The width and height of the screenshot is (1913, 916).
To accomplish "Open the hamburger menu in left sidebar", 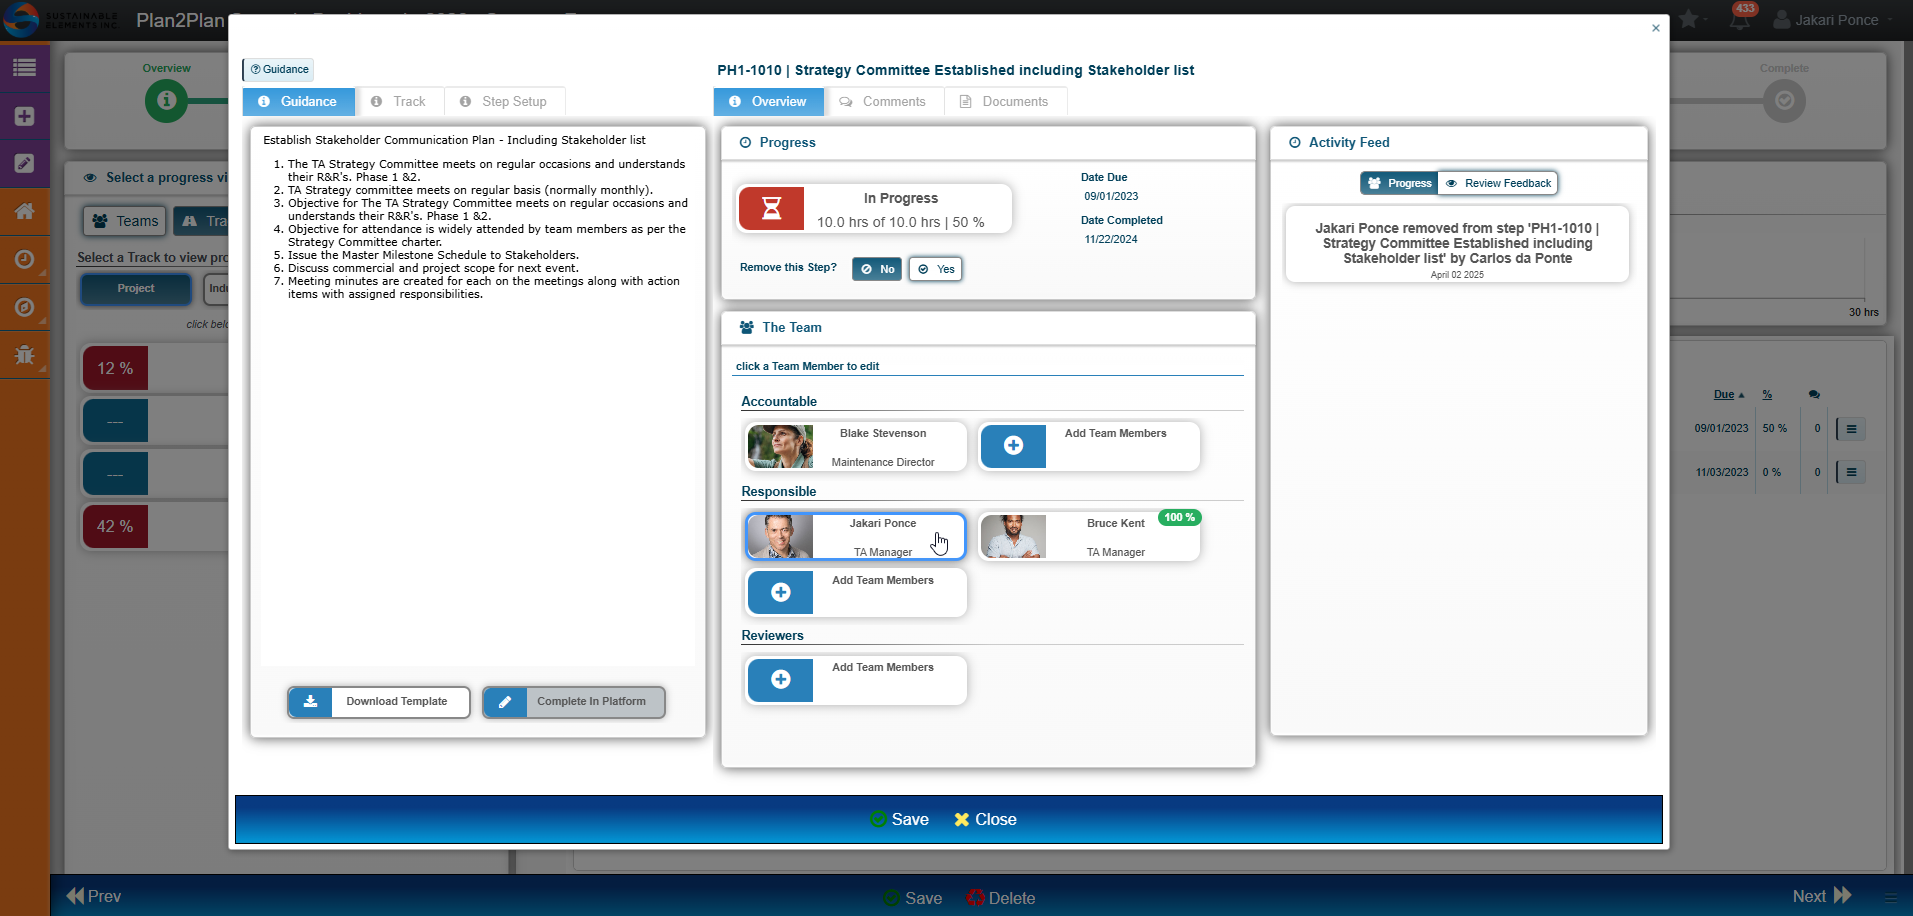I will tap(24, 68).
